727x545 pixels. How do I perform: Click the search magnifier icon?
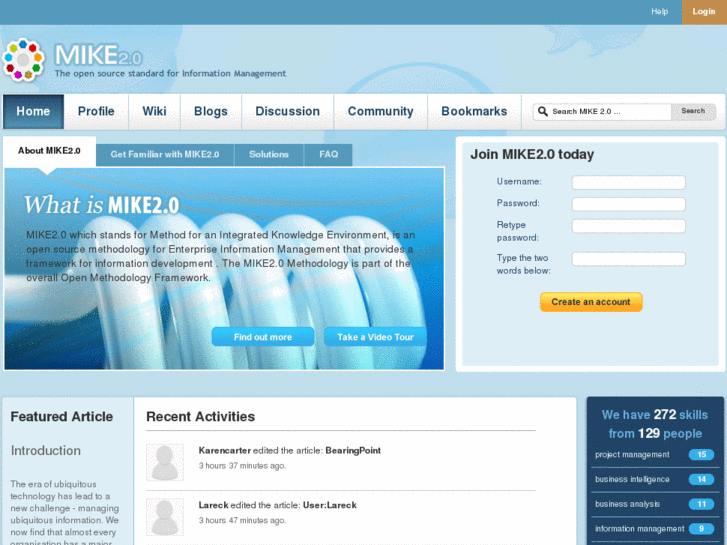542,111
